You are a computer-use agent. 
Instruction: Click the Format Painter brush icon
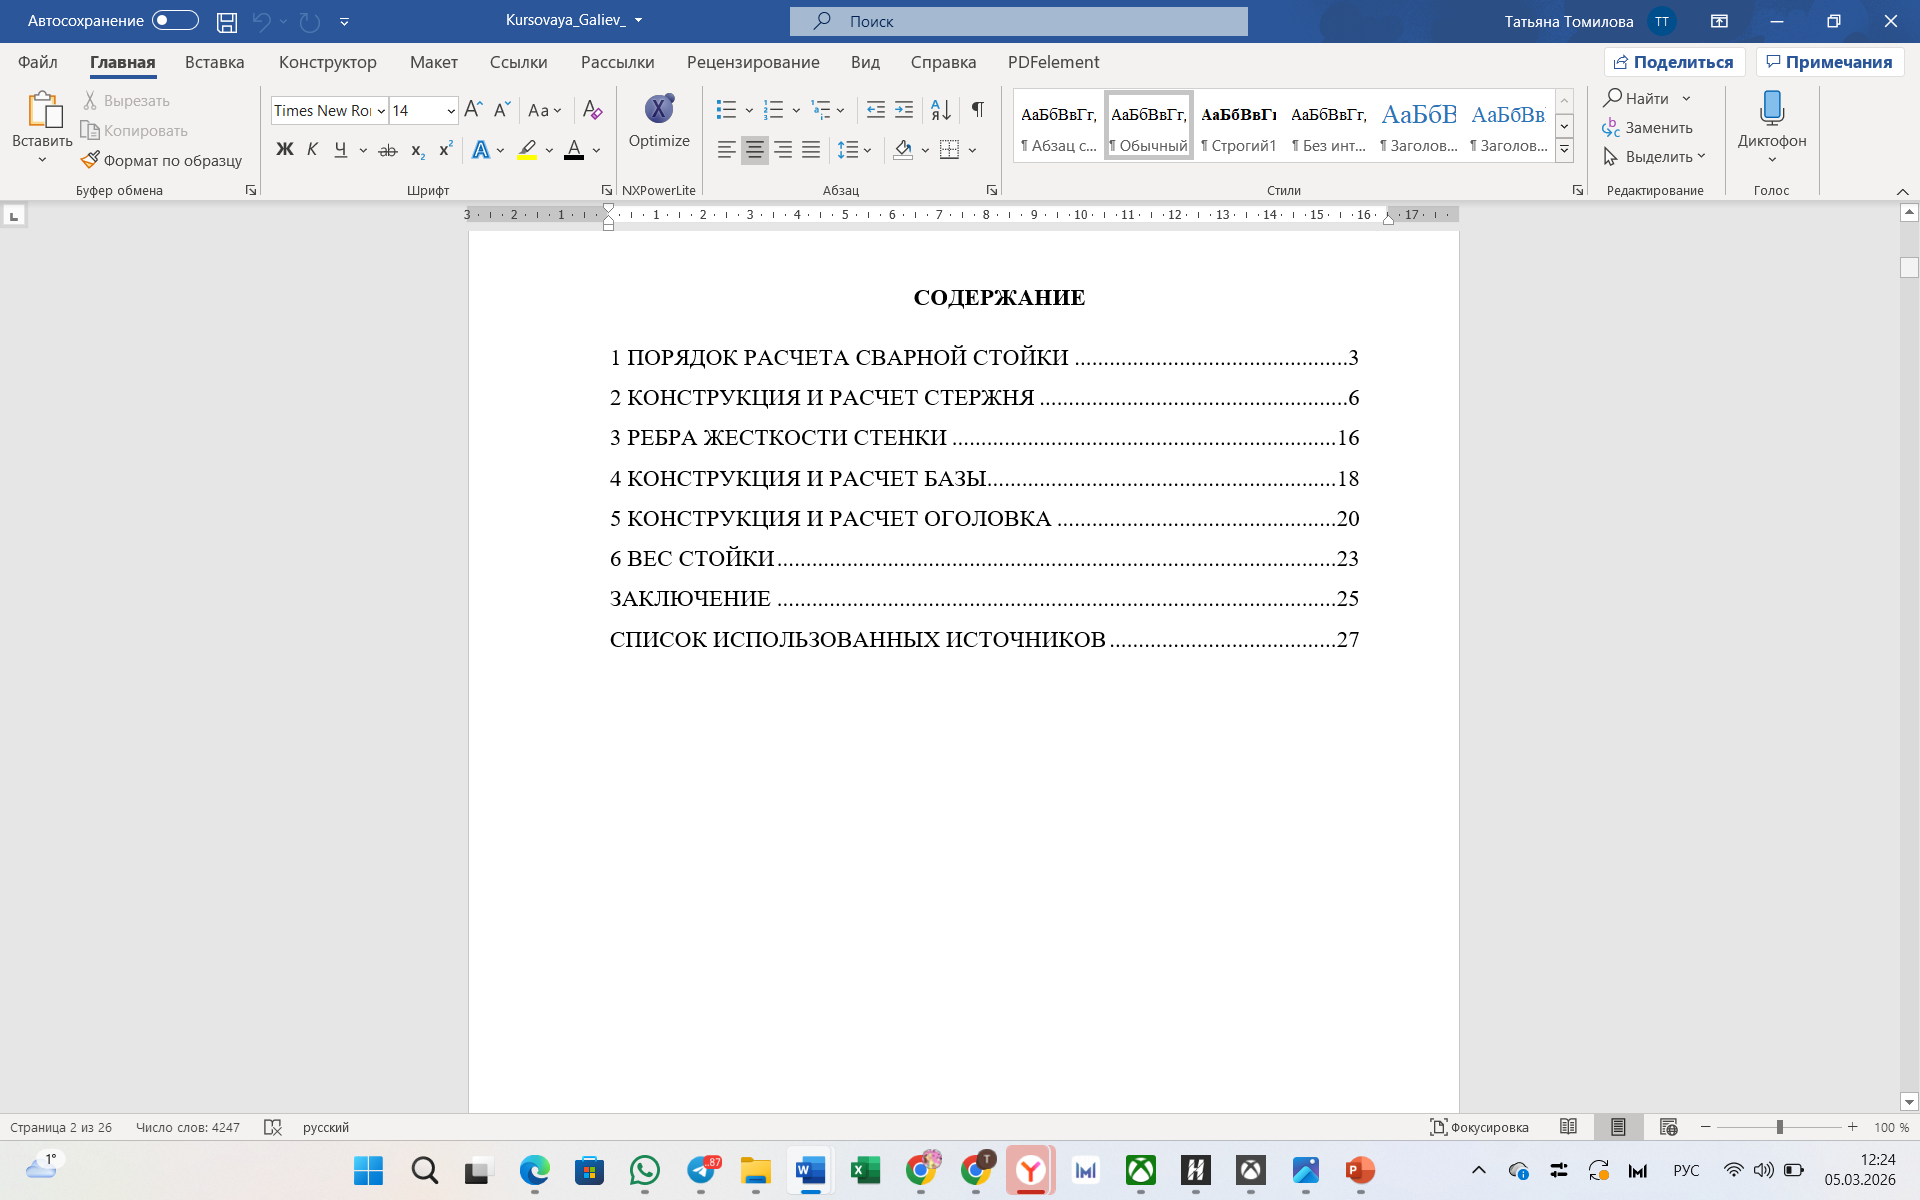[x=90, y=160]
